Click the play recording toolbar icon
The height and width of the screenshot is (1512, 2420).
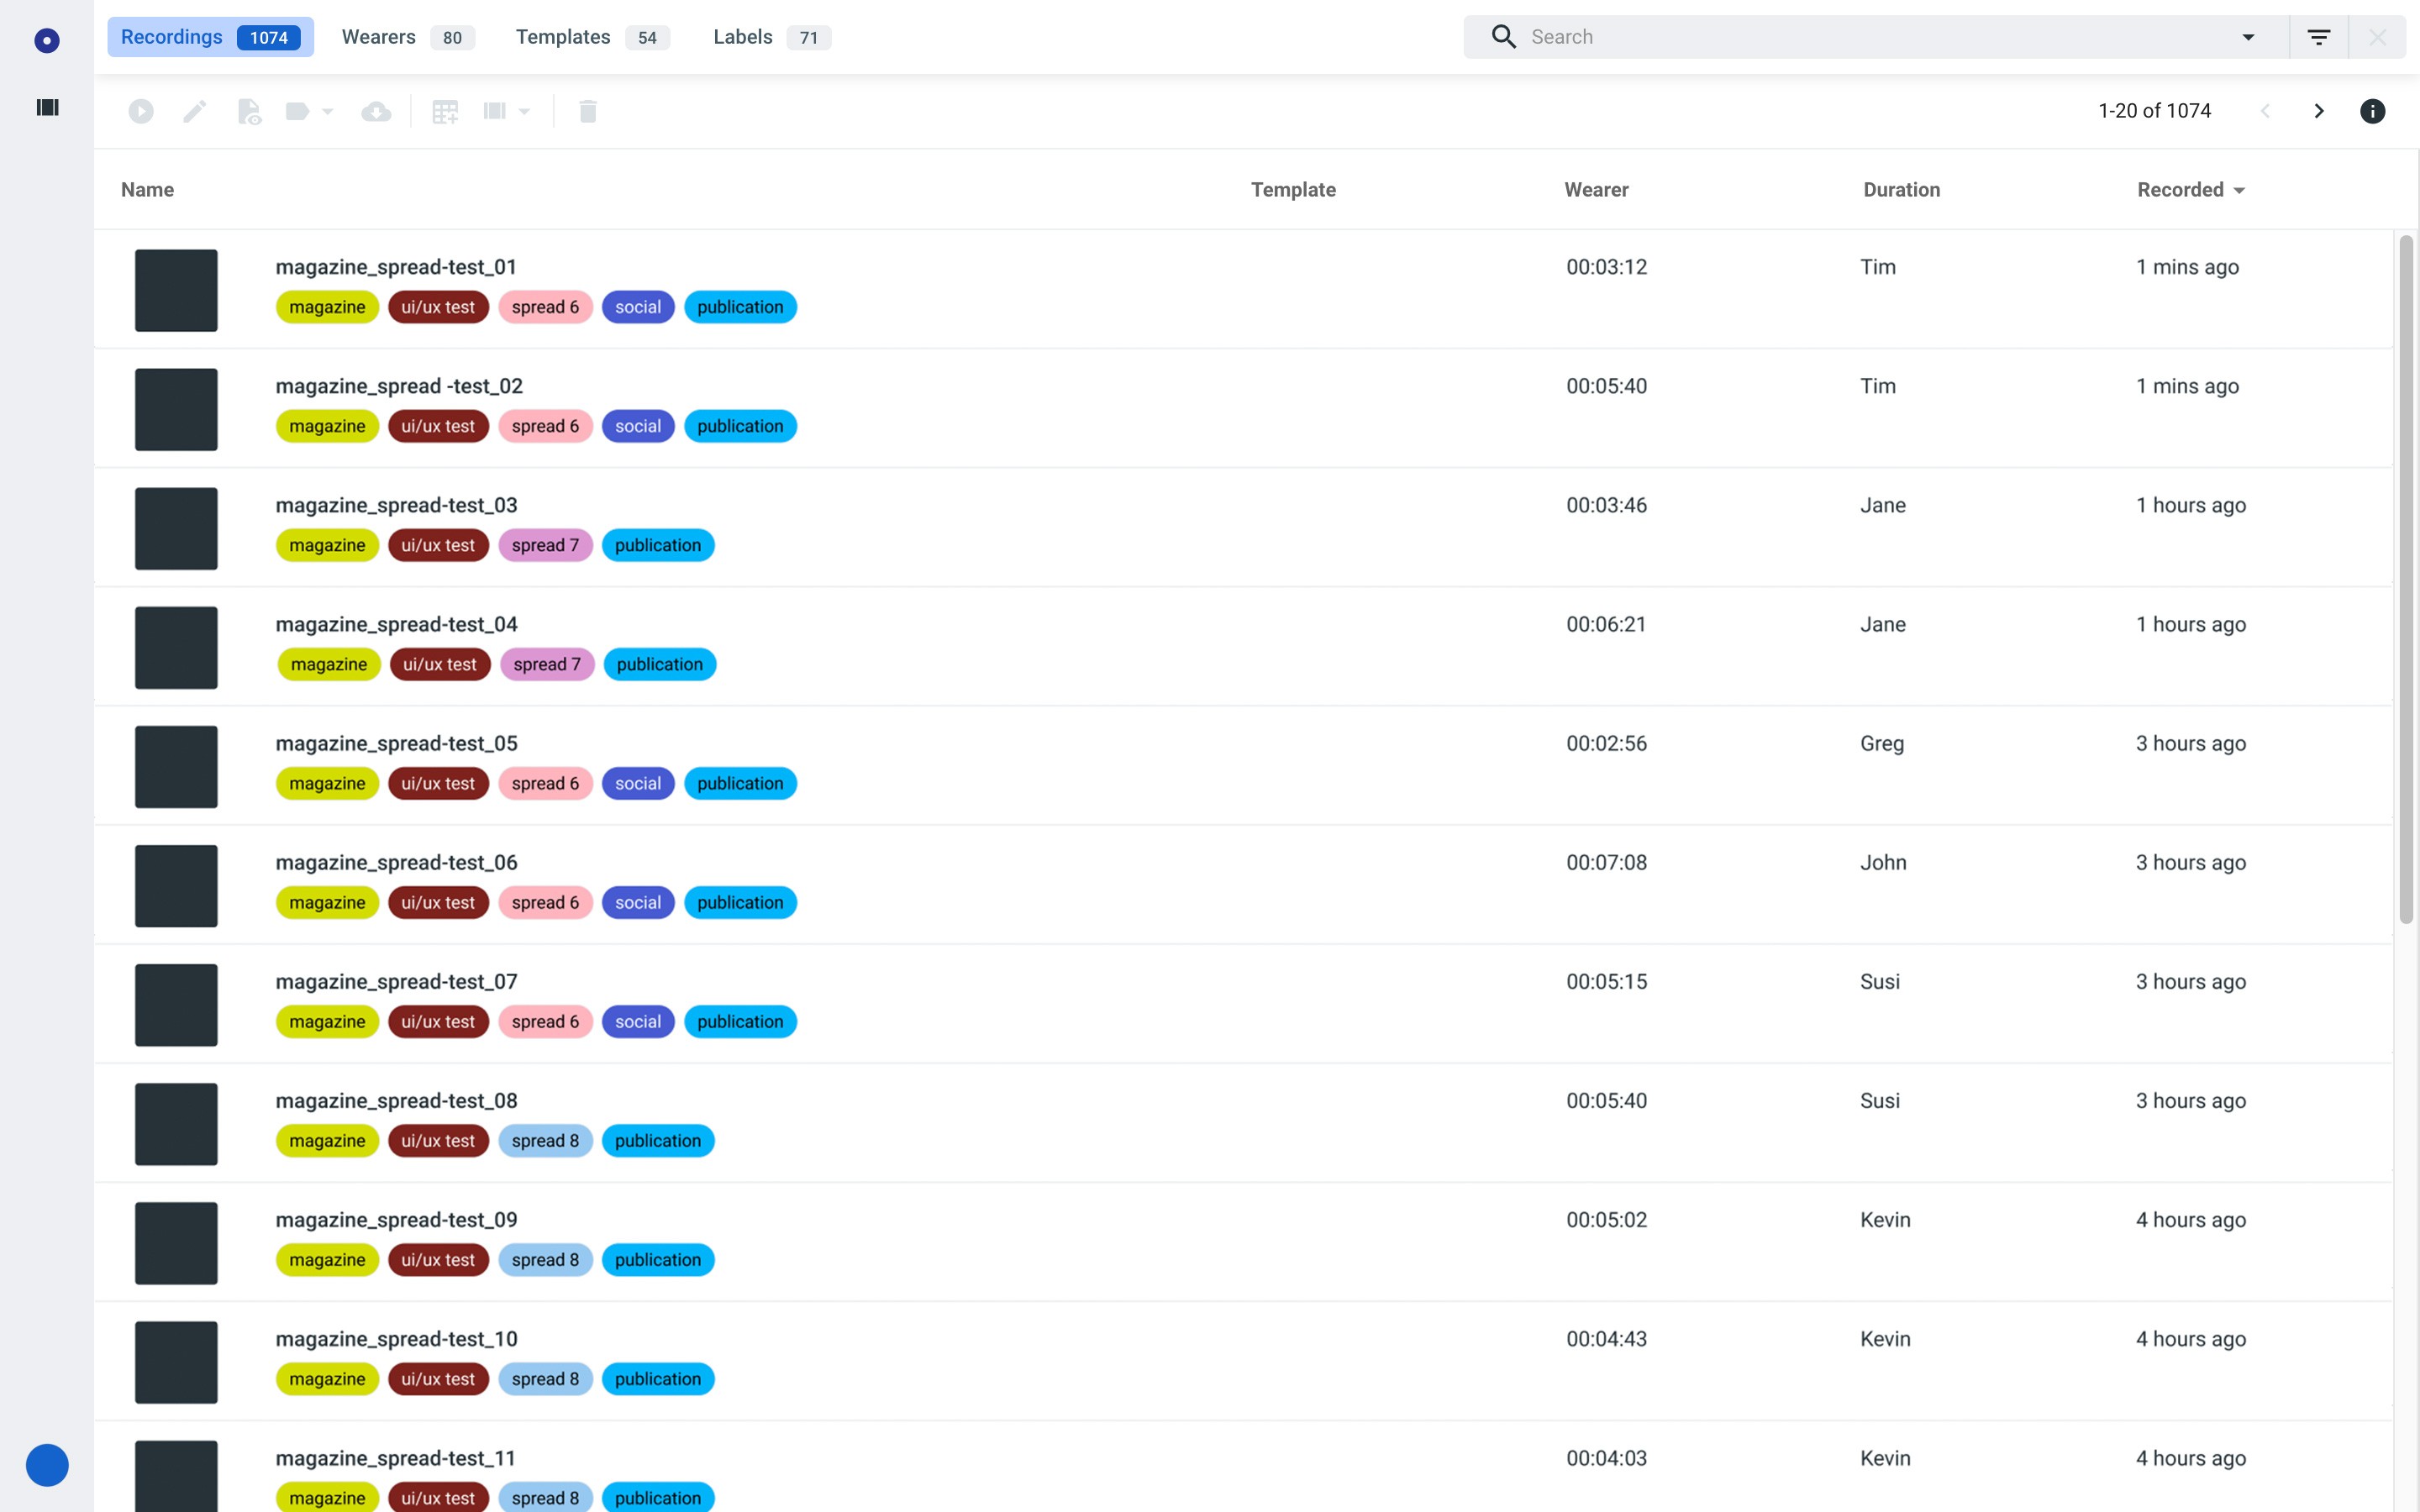[x=141, y=111]
